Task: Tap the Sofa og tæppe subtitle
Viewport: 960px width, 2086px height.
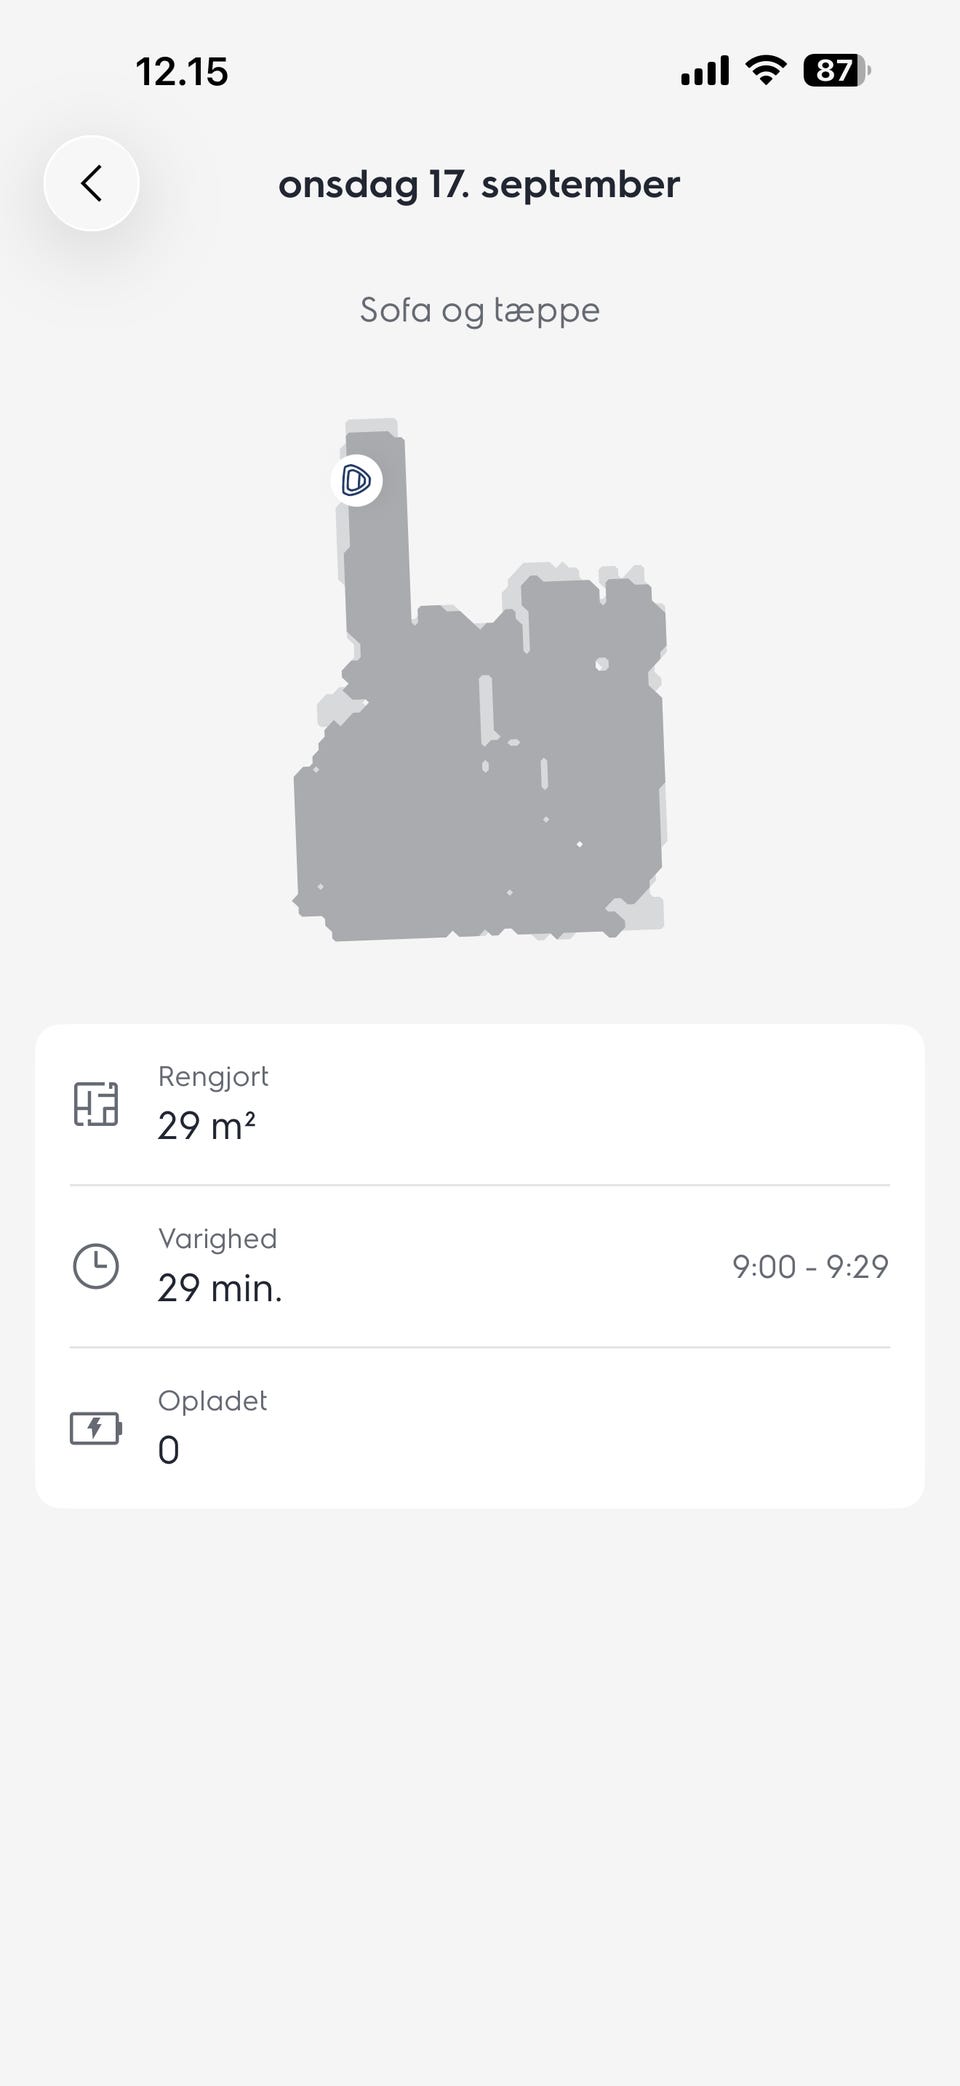Action: (479, 310)
